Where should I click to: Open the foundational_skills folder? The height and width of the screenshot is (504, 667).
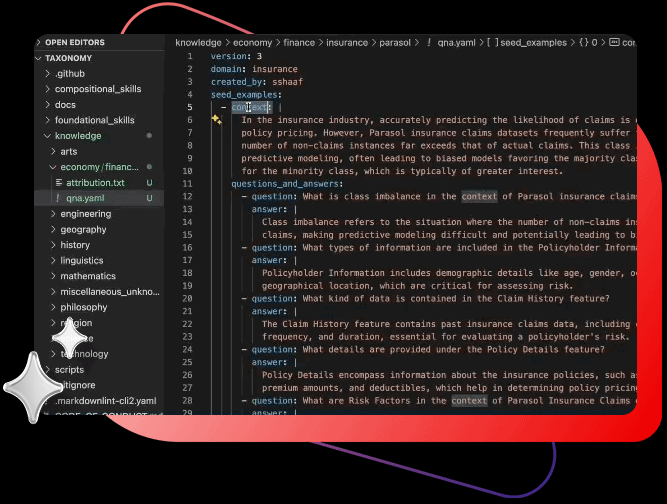pos(94,120)
